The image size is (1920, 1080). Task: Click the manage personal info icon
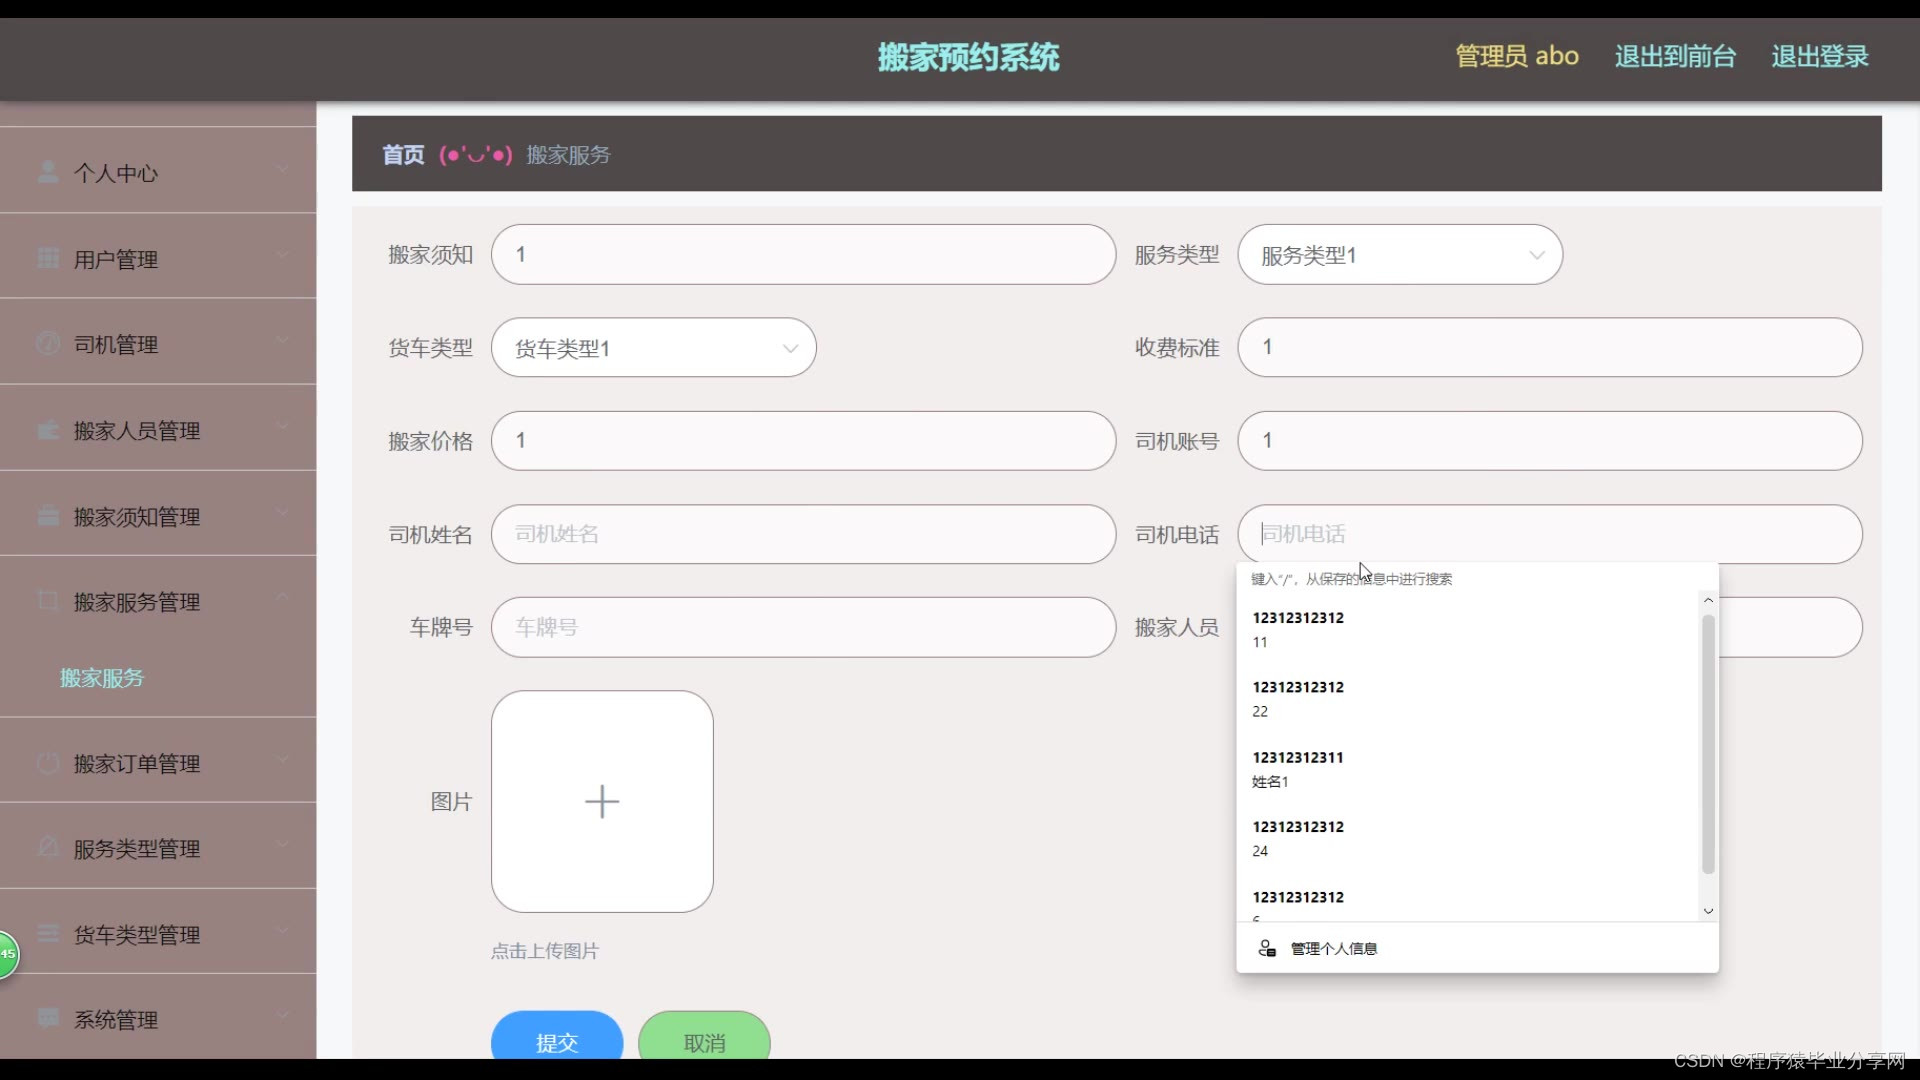tap(1267, 948)
